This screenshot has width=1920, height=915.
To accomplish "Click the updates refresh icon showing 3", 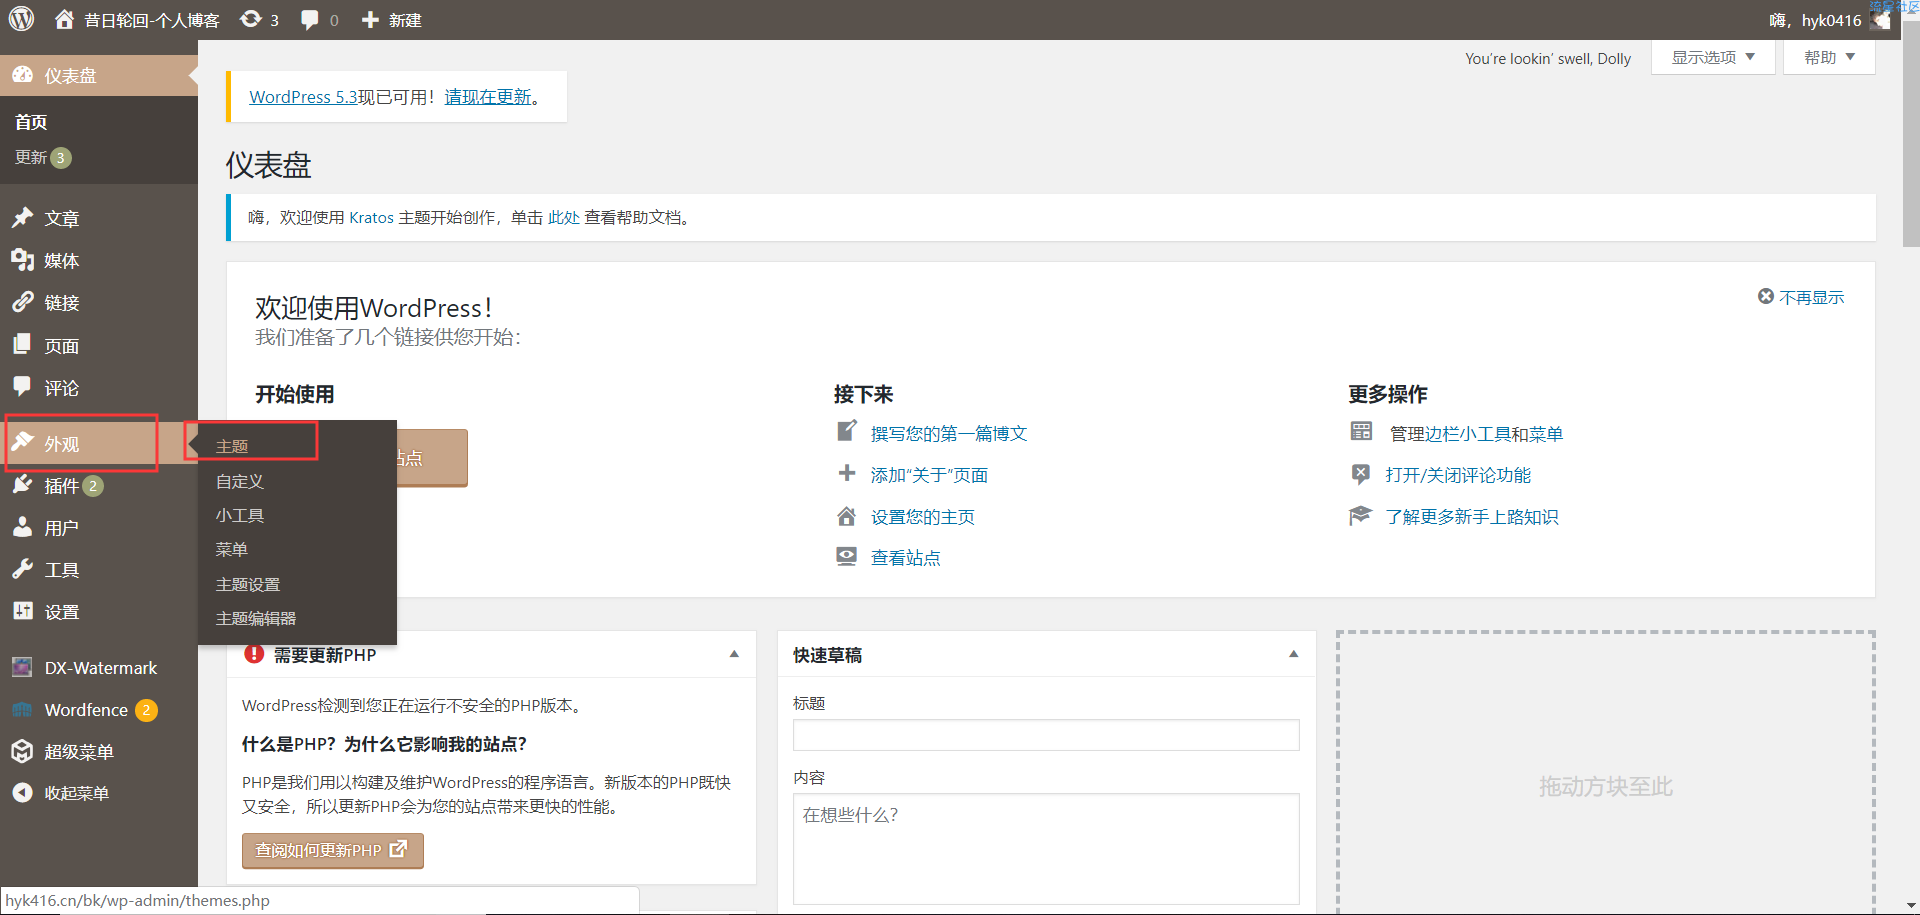I will pyautogui.click(x=251, y=19).
